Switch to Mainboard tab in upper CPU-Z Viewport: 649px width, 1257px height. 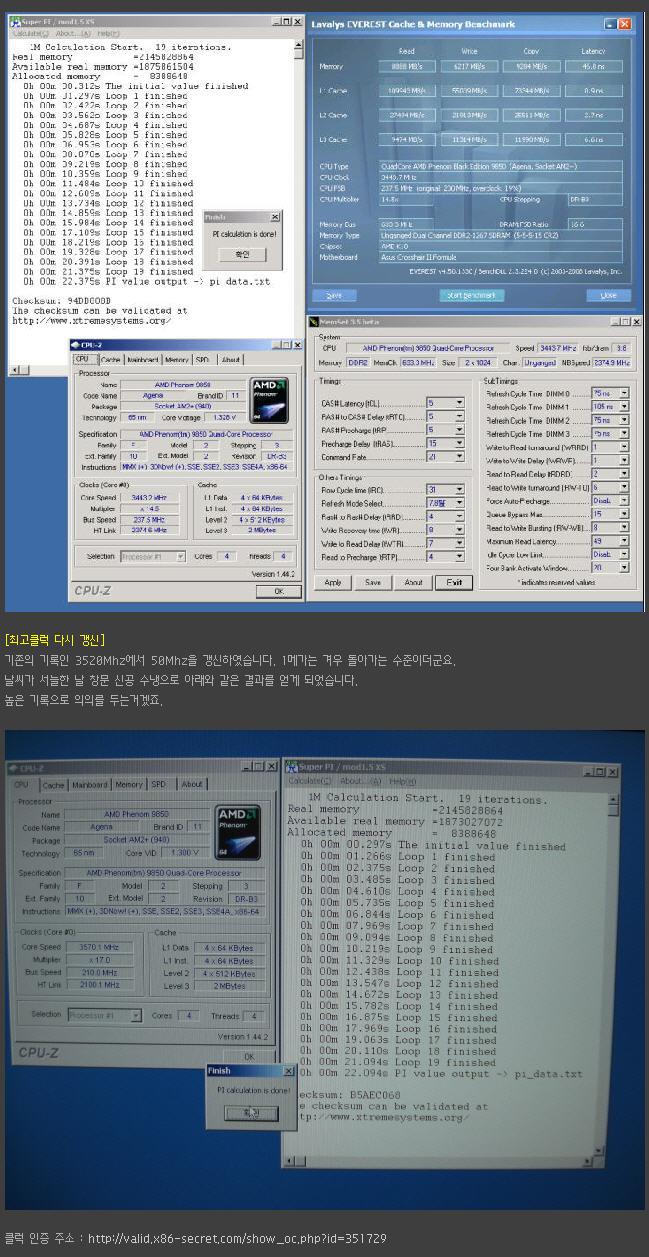tap(142, 359)
